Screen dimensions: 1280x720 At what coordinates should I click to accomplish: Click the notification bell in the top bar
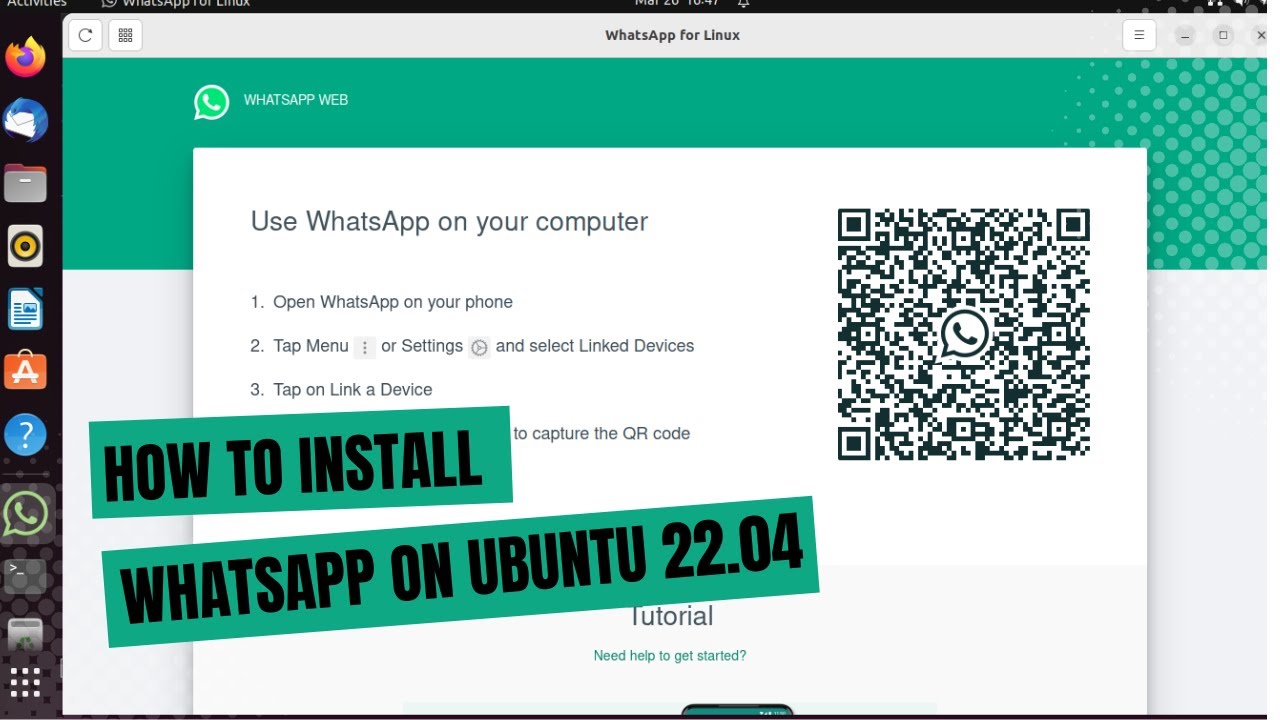[x=744, y=4]
